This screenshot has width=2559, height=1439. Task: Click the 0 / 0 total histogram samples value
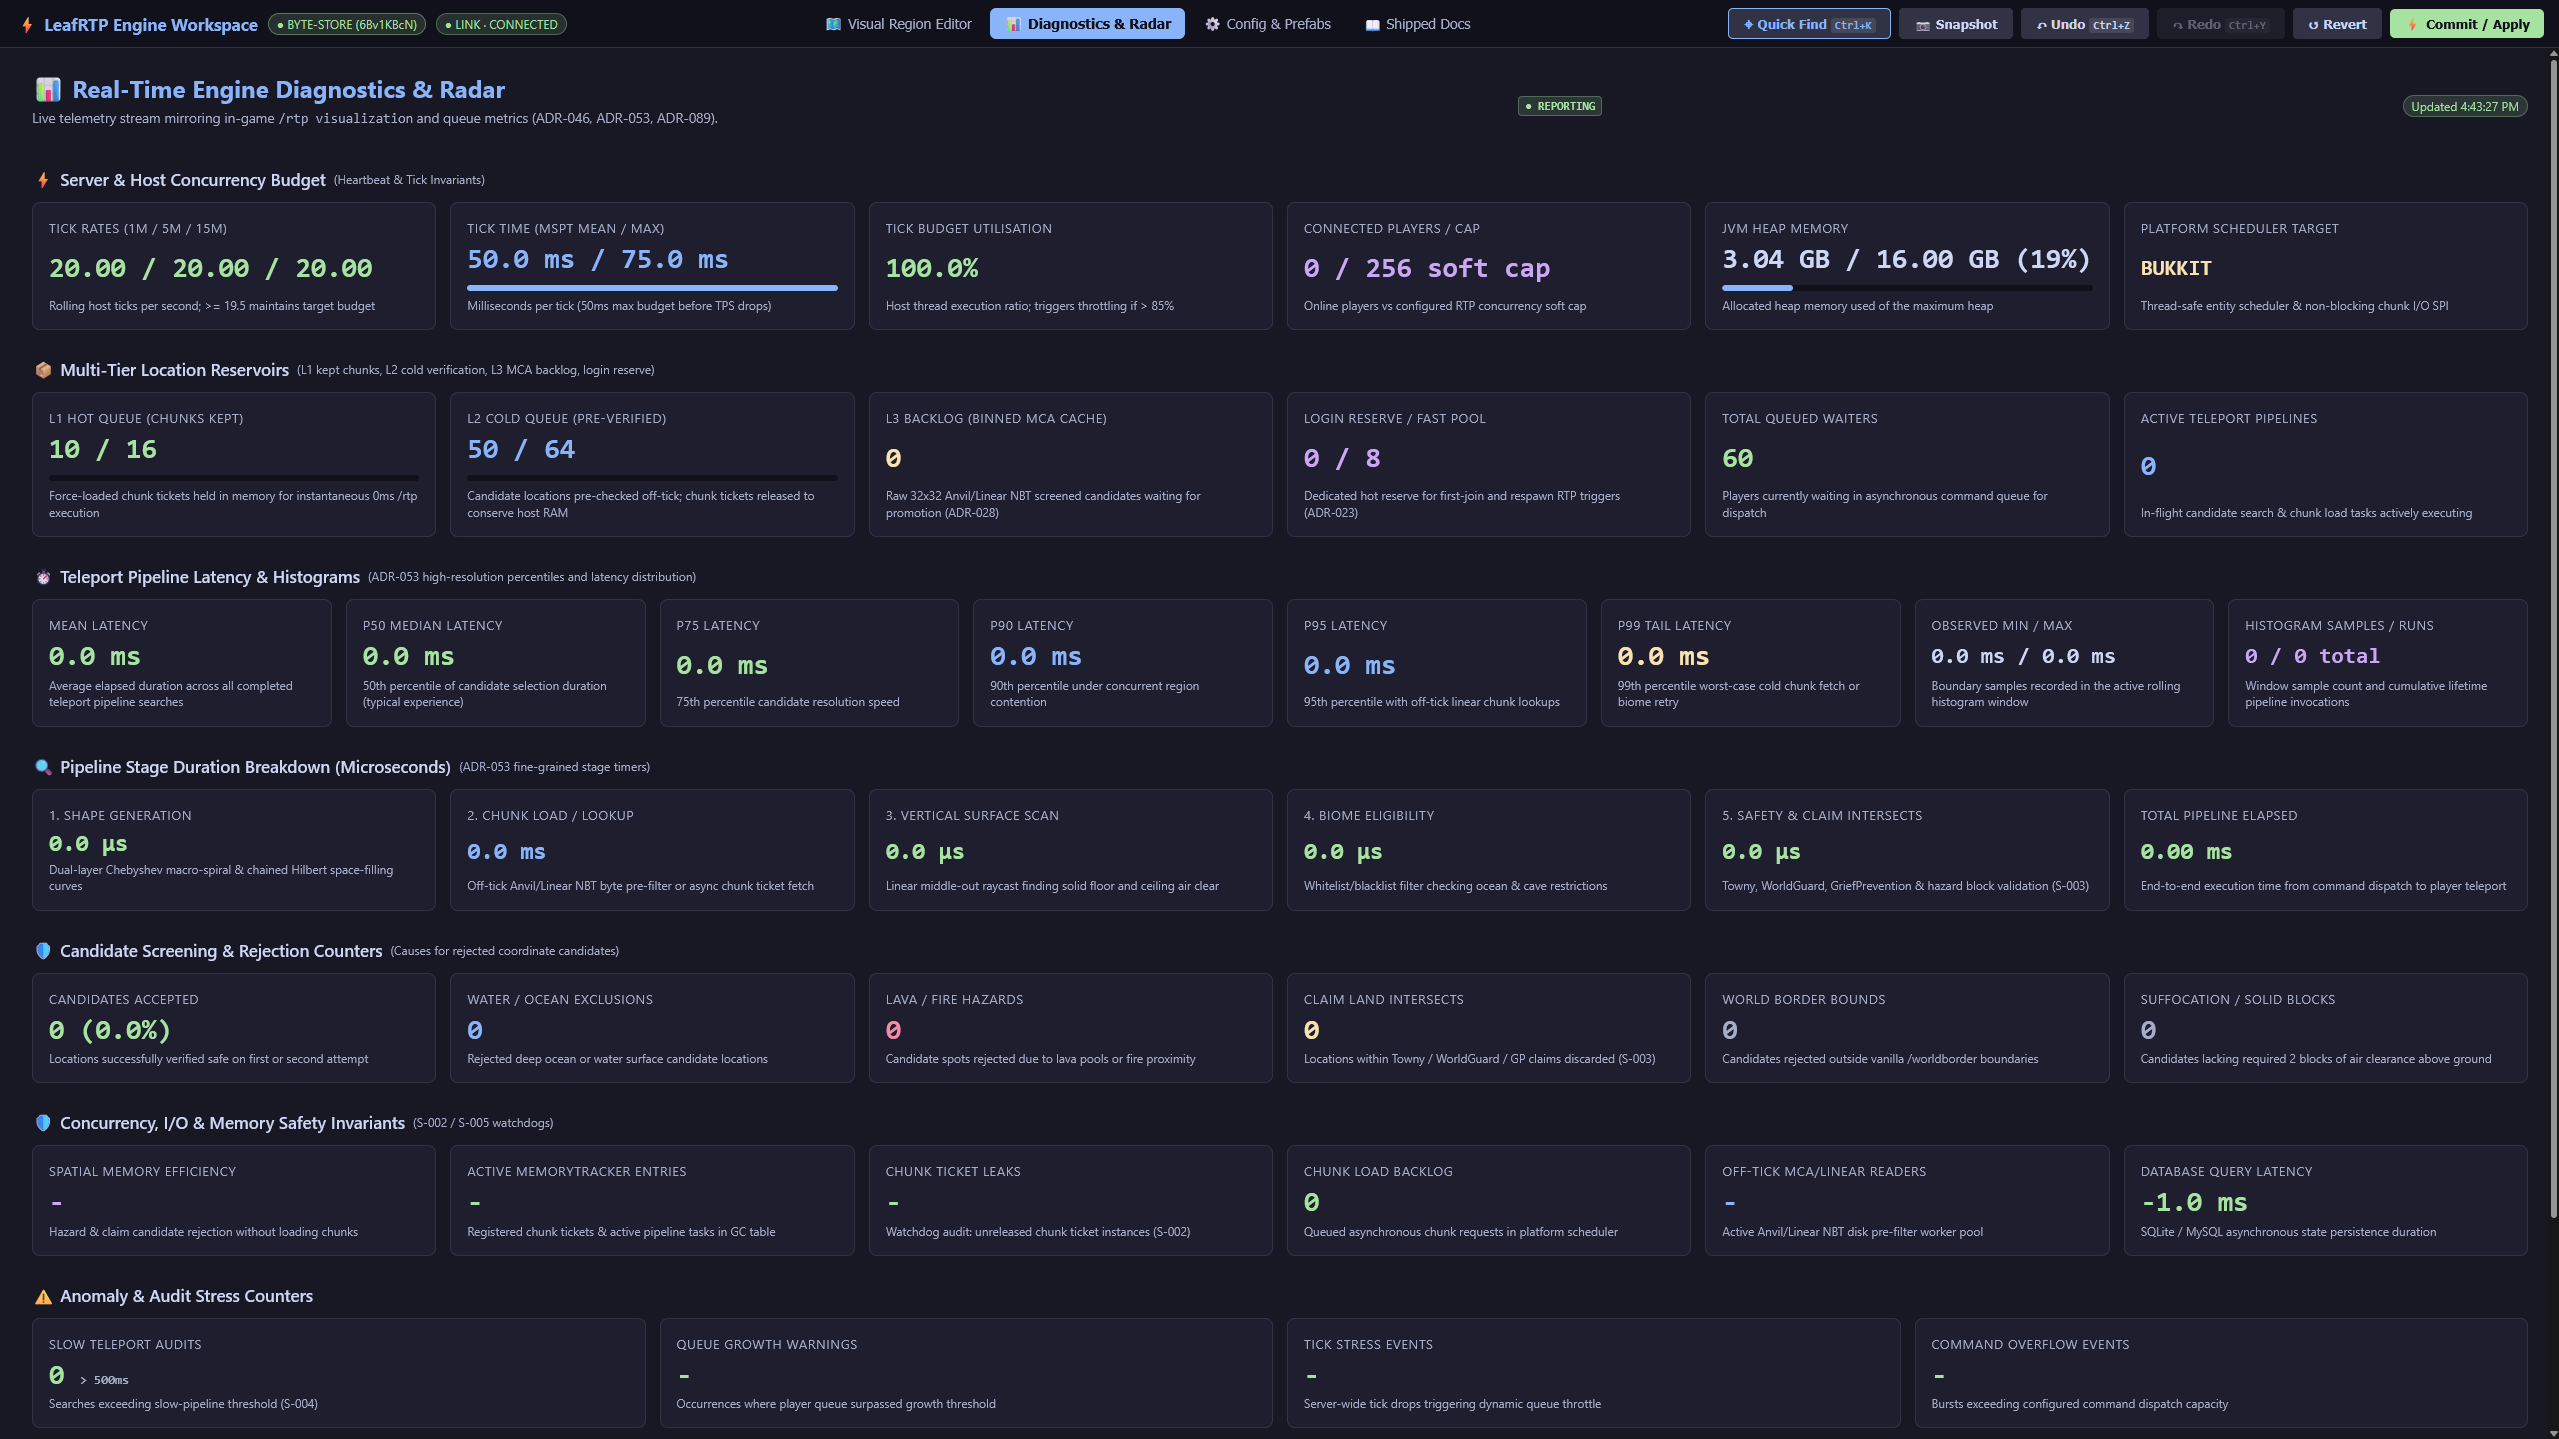click(x=2312, y=656)
